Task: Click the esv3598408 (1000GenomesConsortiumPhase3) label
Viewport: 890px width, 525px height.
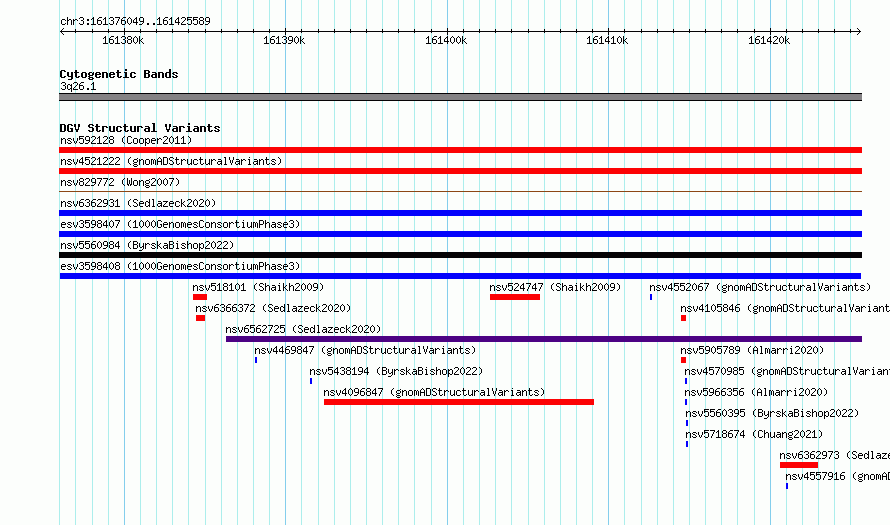Action: pos(180,266)
